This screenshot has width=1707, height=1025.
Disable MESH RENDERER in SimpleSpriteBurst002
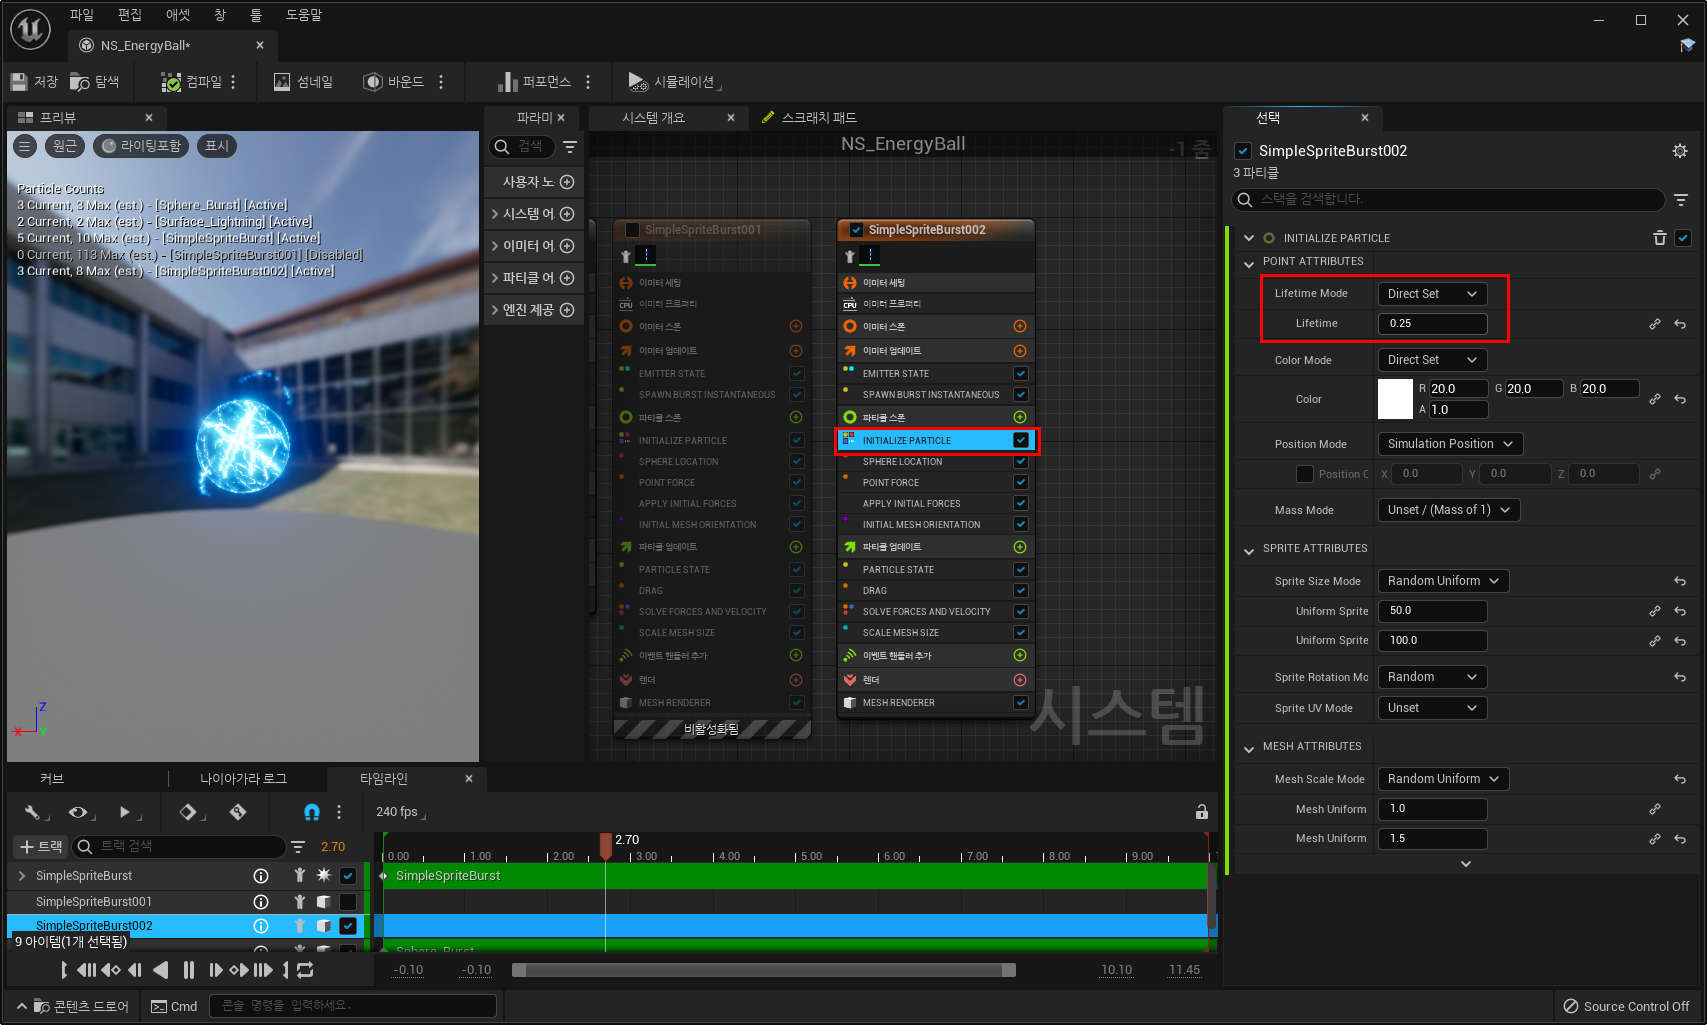click(x=1021, y=703)
